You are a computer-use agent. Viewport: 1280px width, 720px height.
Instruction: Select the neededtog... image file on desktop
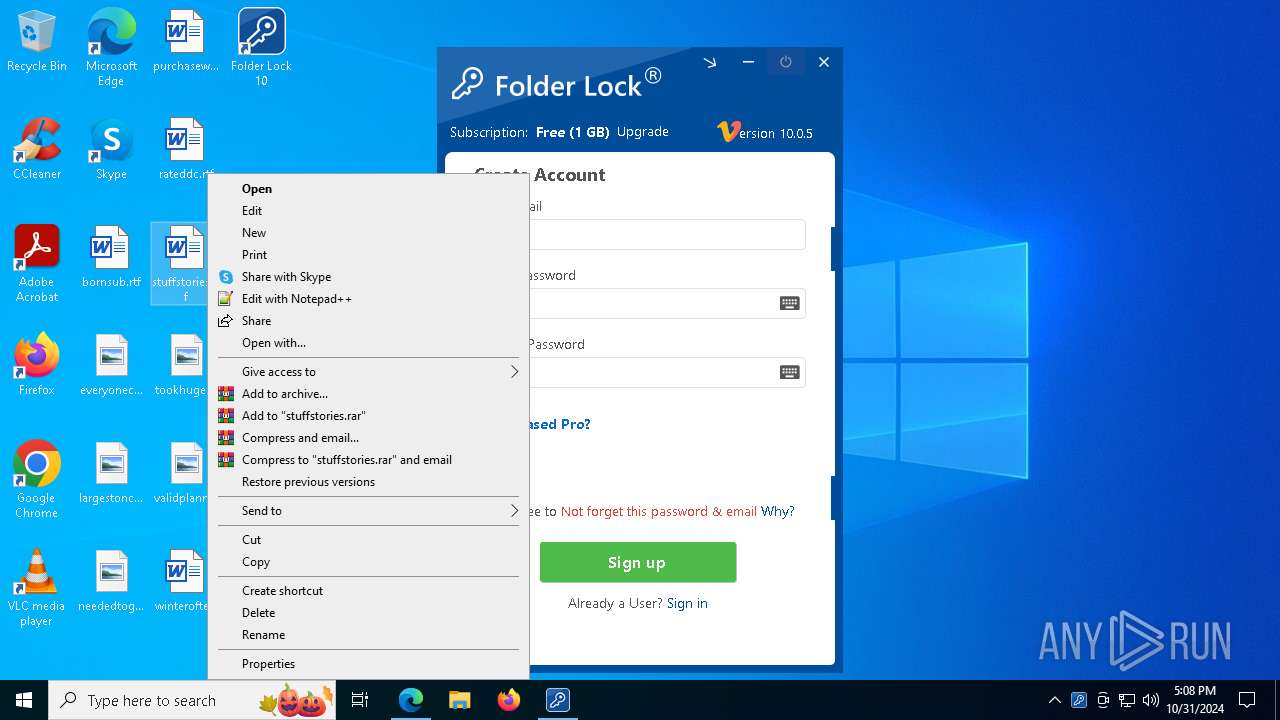click(x=111, y=582)
